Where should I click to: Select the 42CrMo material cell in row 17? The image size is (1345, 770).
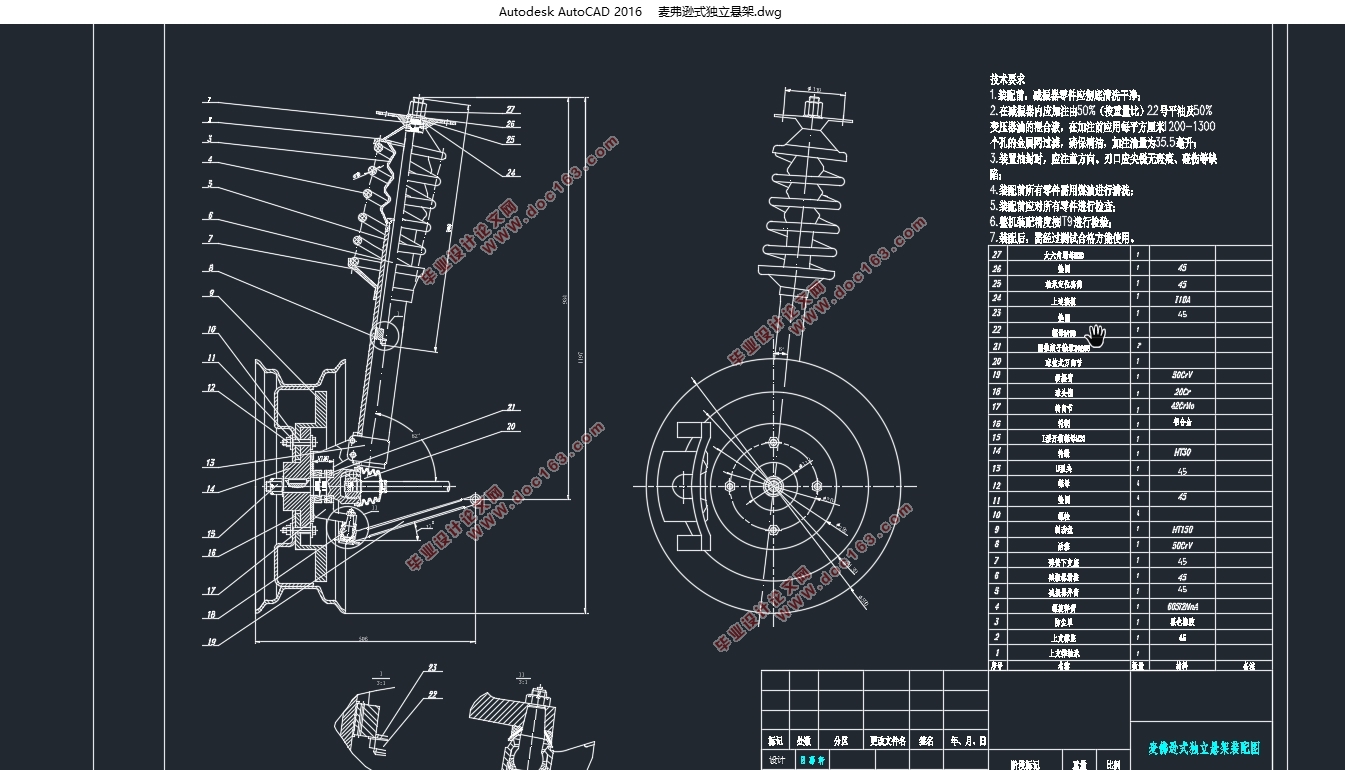1182,407
